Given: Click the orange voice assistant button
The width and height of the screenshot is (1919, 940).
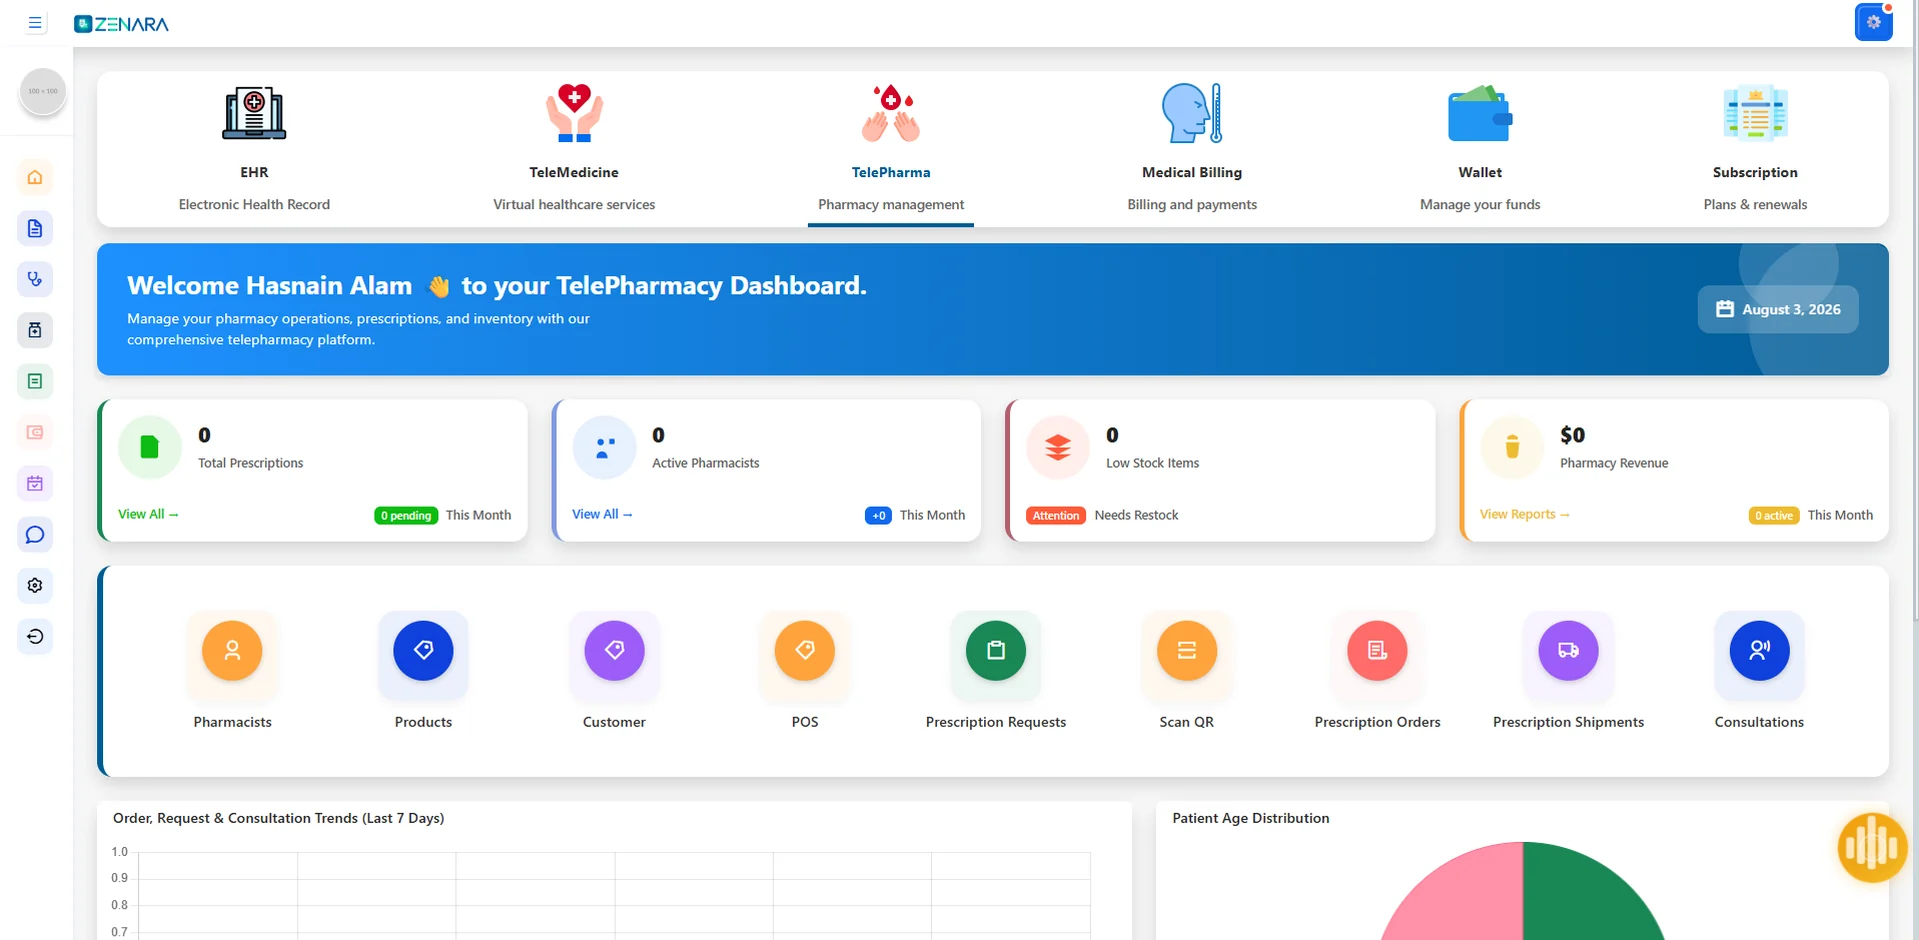Looking at the screenshot, I should click(x=1872, y=848).
